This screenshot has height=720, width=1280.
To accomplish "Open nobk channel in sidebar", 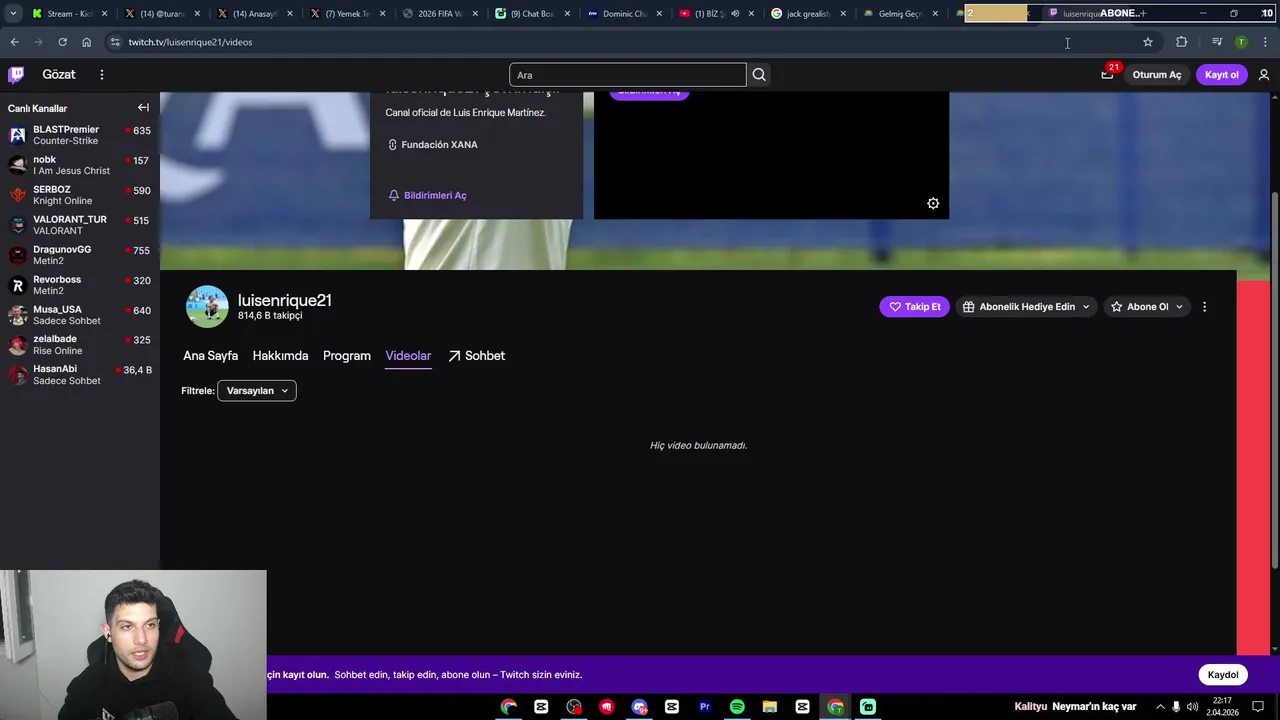I will pyautogui.click(x=79, y=165).
